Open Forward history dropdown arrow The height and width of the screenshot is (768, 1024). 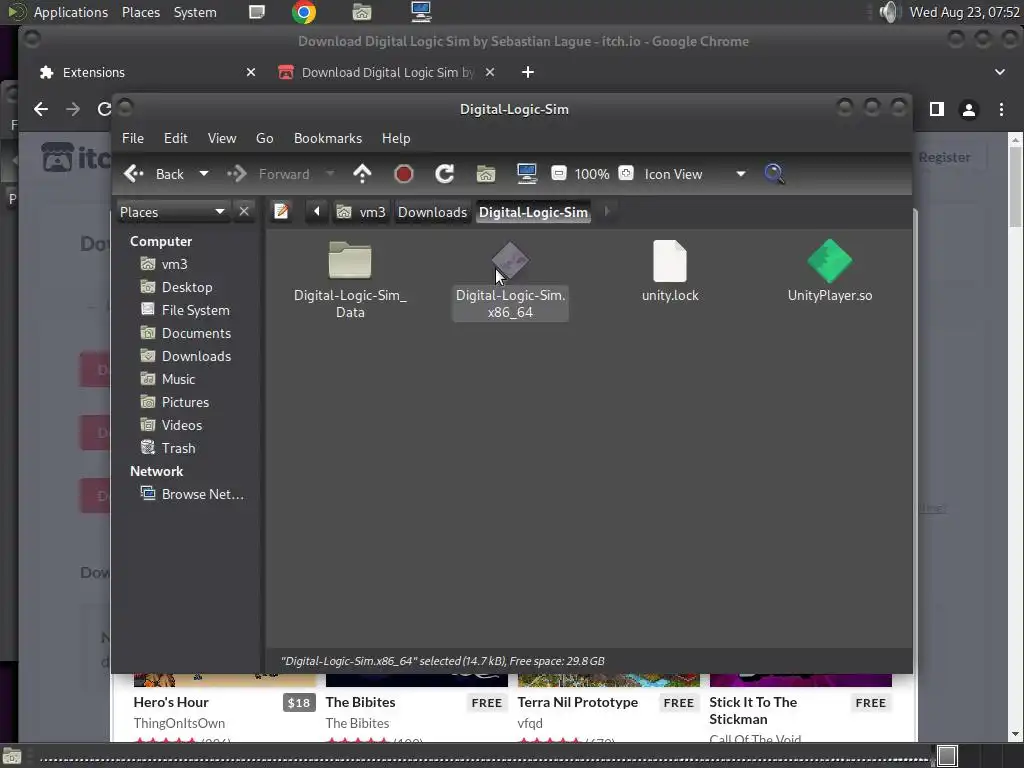(330, 174)
